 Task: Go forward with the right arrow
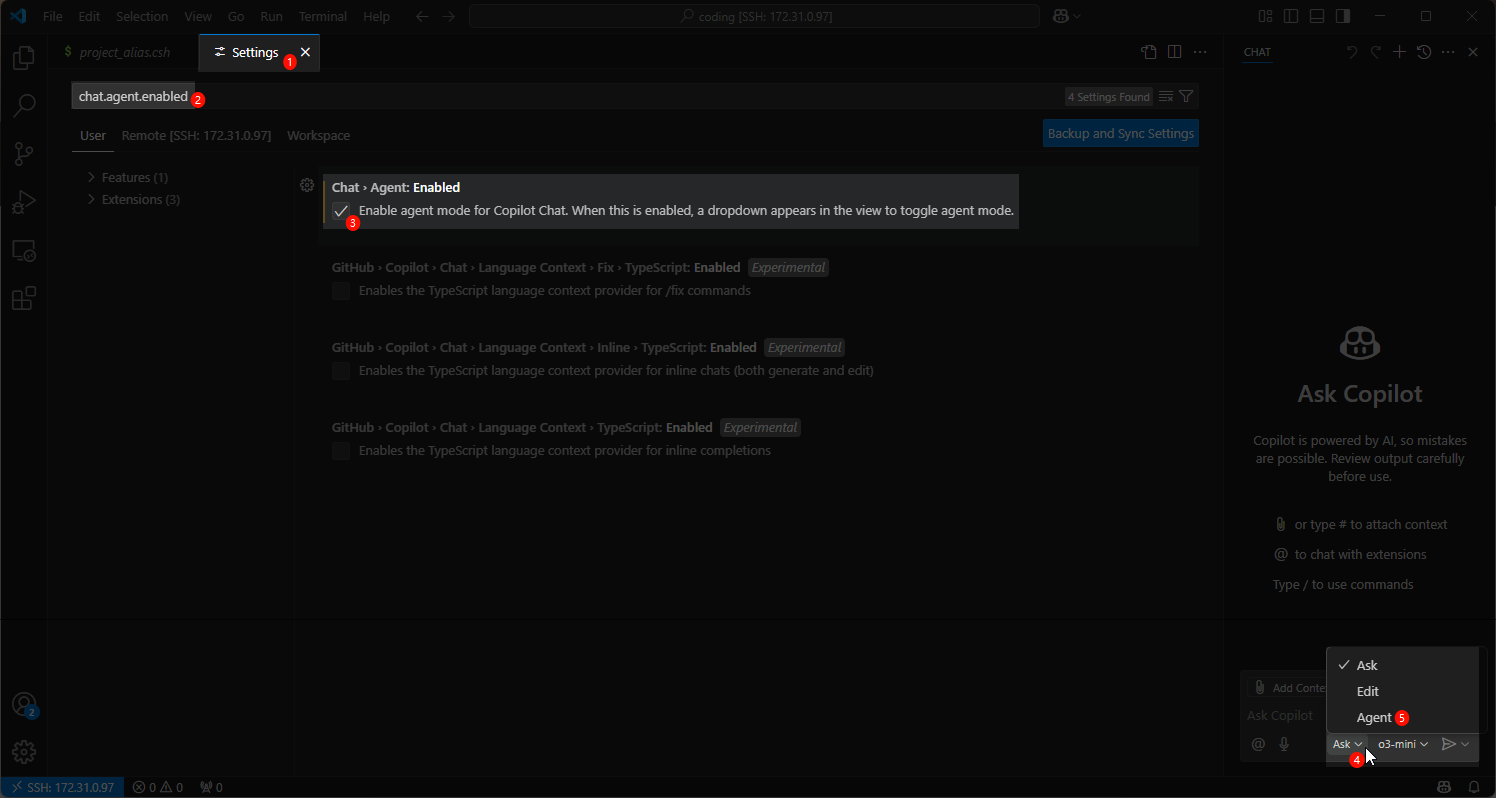pos(449,16)
